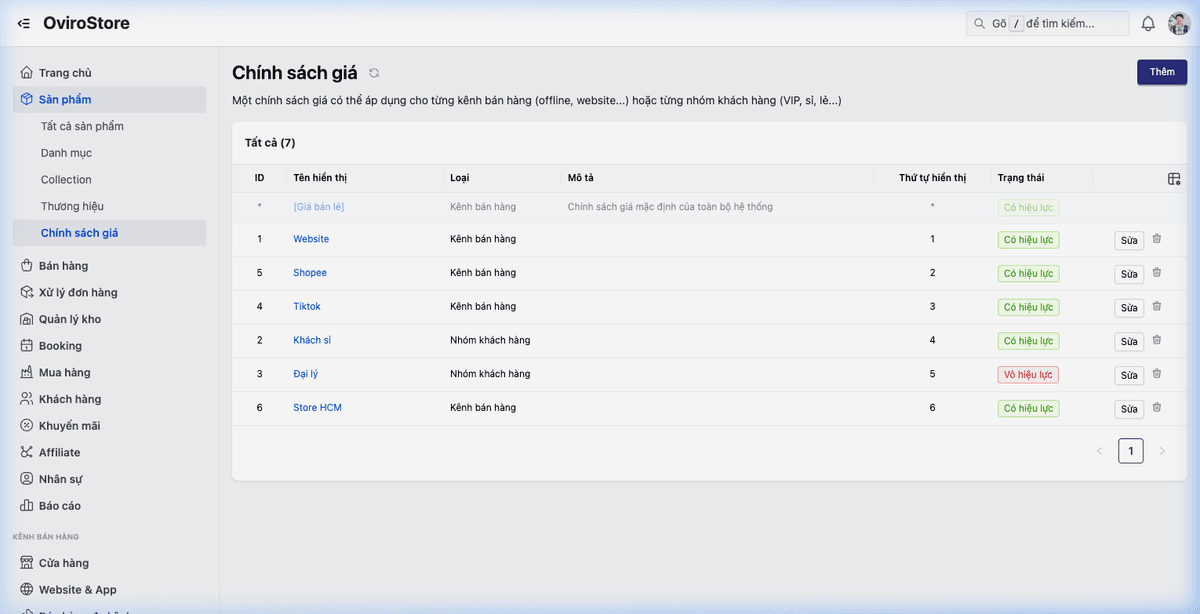The height and width of the screenshot is (614, 1200).
Task: Click the Thêm button
Action: pyautogui.click(x=1161, y=72)
